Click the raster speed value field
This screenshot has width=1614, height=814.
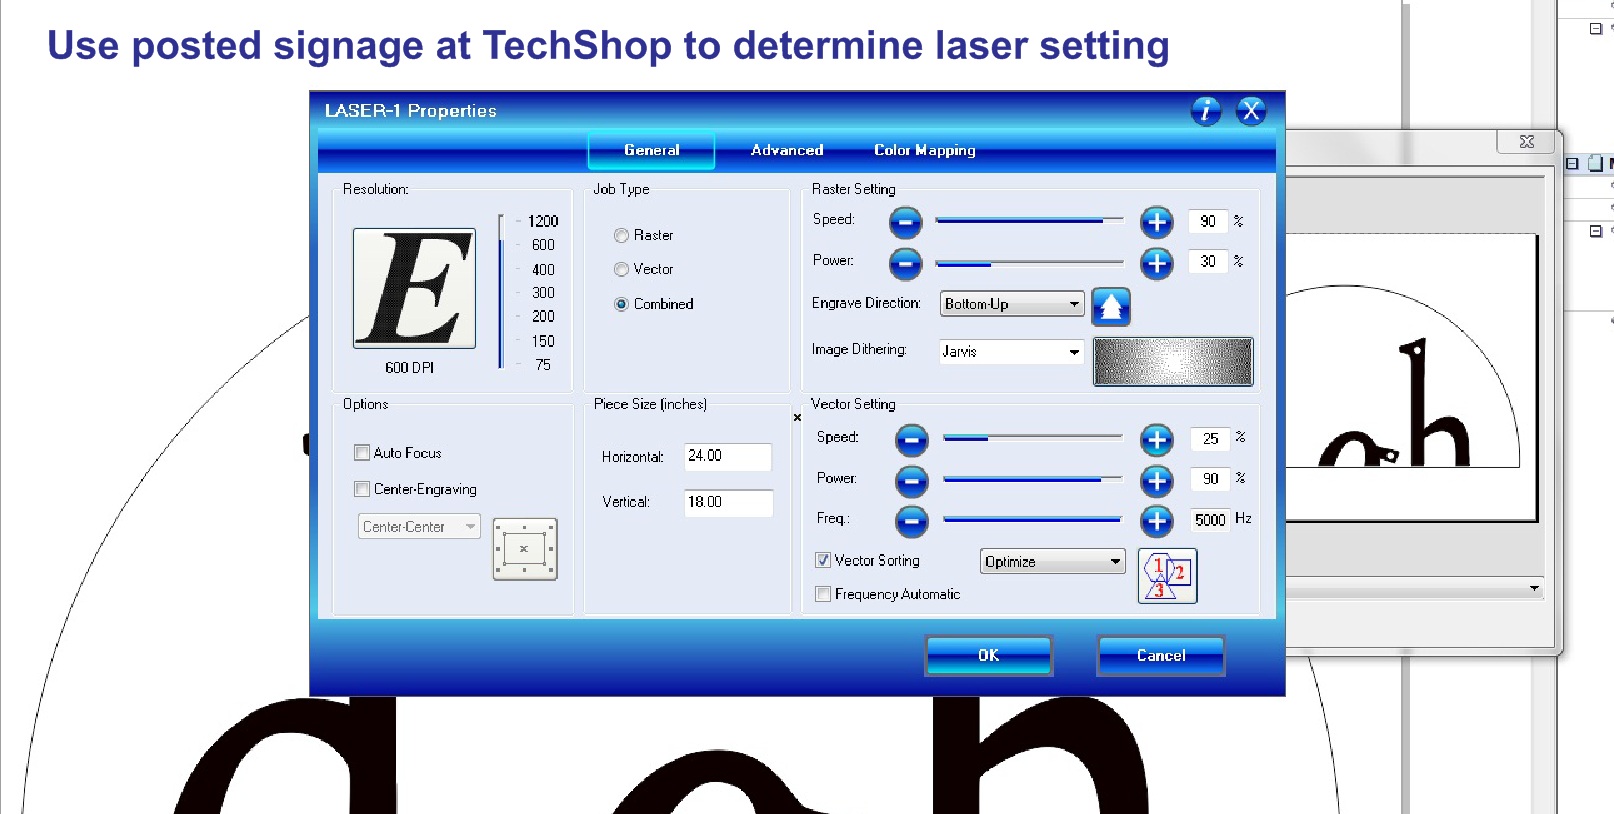[x=1208, y=221]
